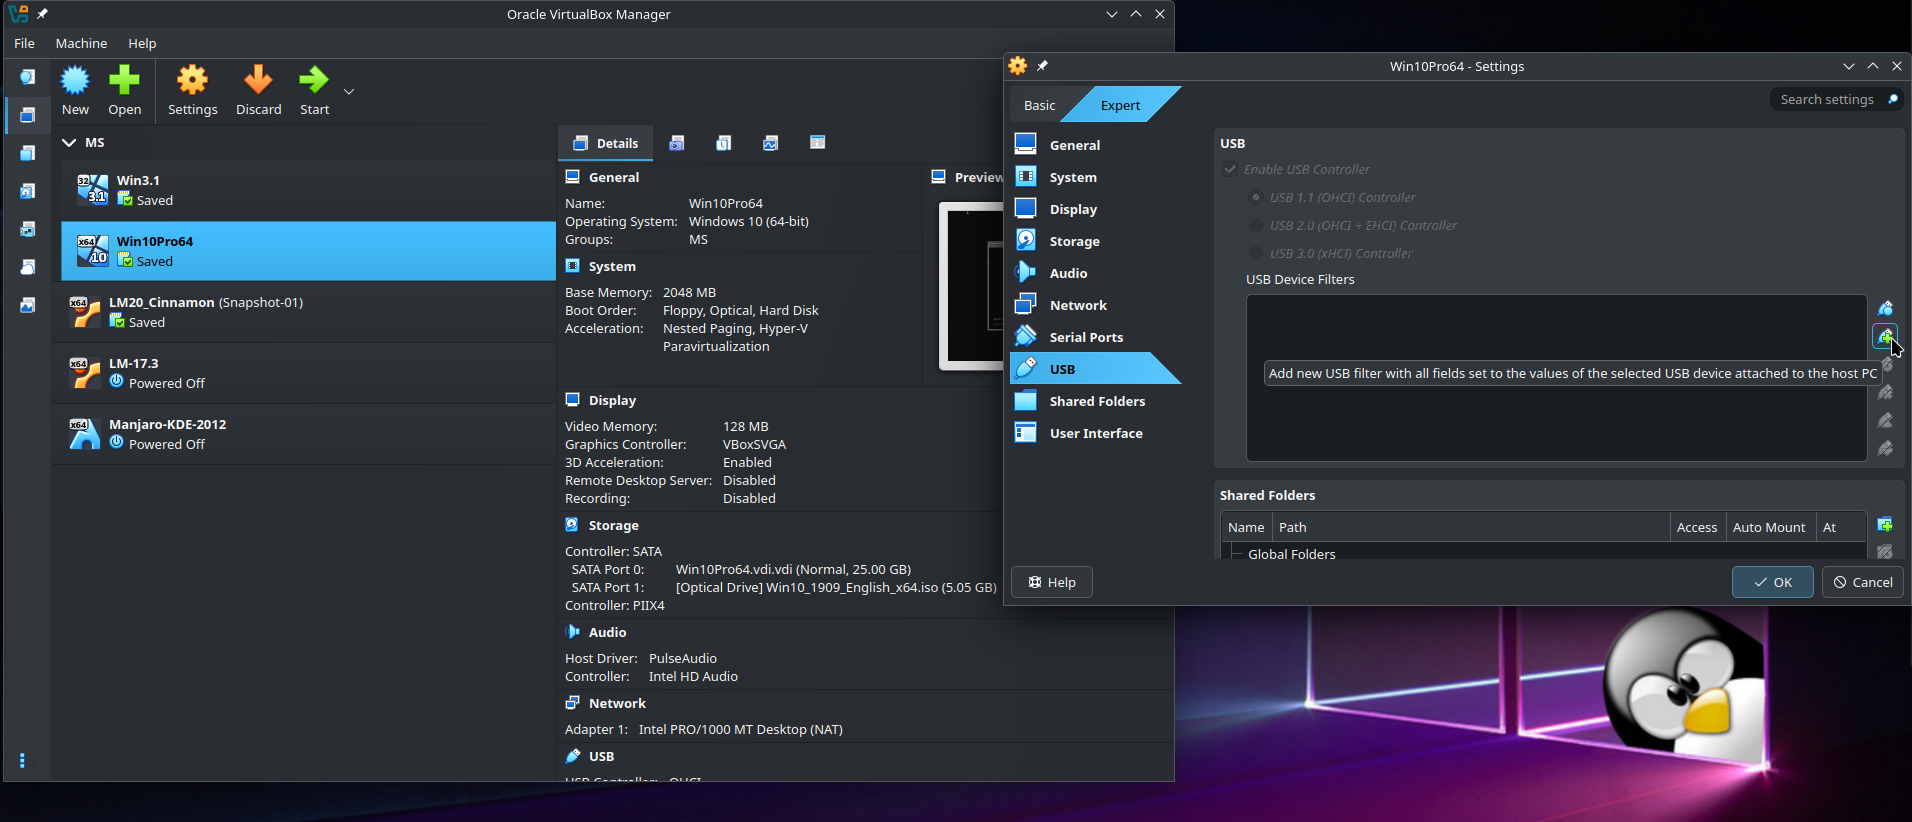This screenshot has width=1912, height=822.
Task: Collapse the MS machine group
Action: pyautogui.click(x=69, y=143)
